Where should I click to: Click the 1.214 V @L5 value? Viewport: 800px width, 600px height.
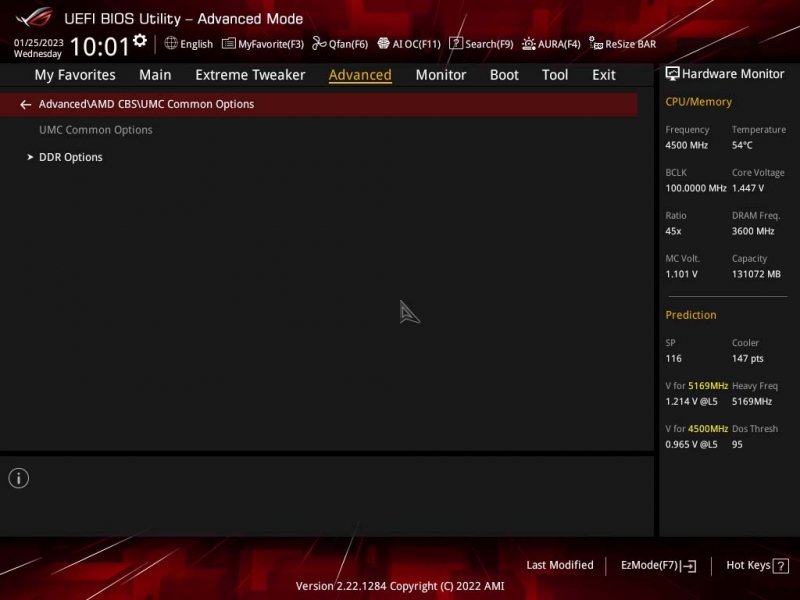691,402
